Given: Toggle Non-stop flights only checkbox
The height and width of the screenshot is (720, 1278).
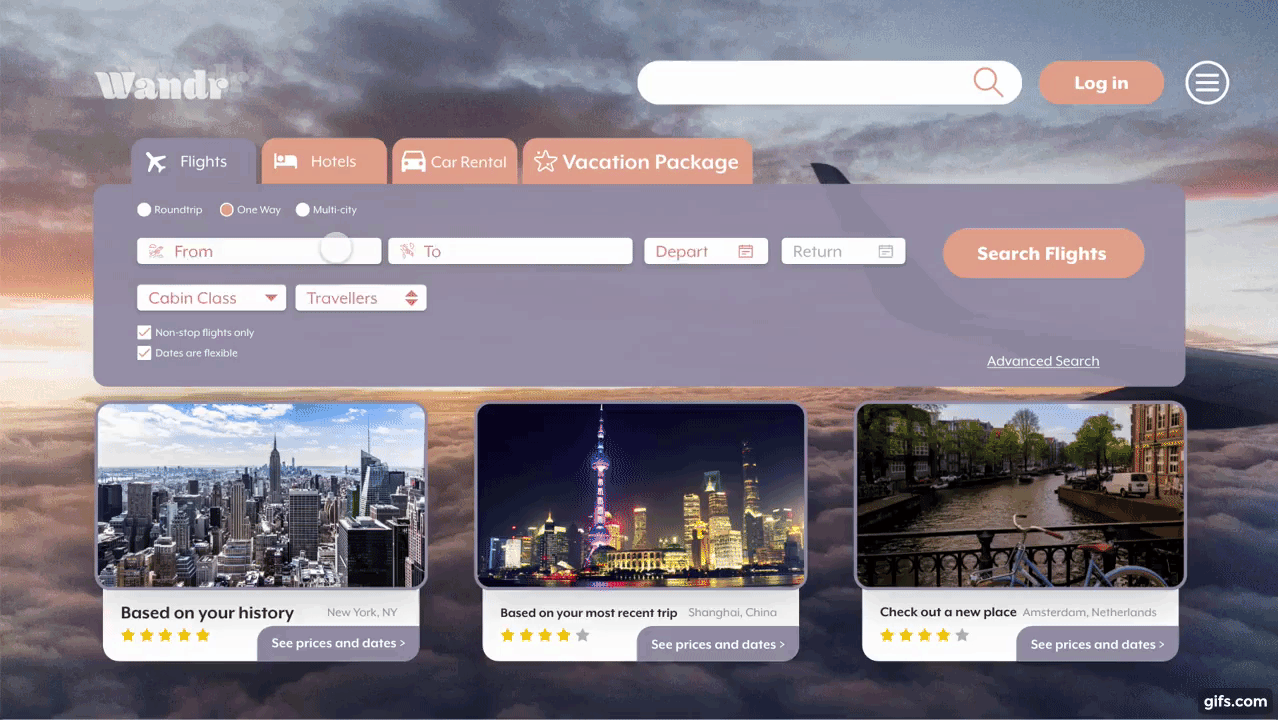Looking at the screenshot, I should pos(144,332).
